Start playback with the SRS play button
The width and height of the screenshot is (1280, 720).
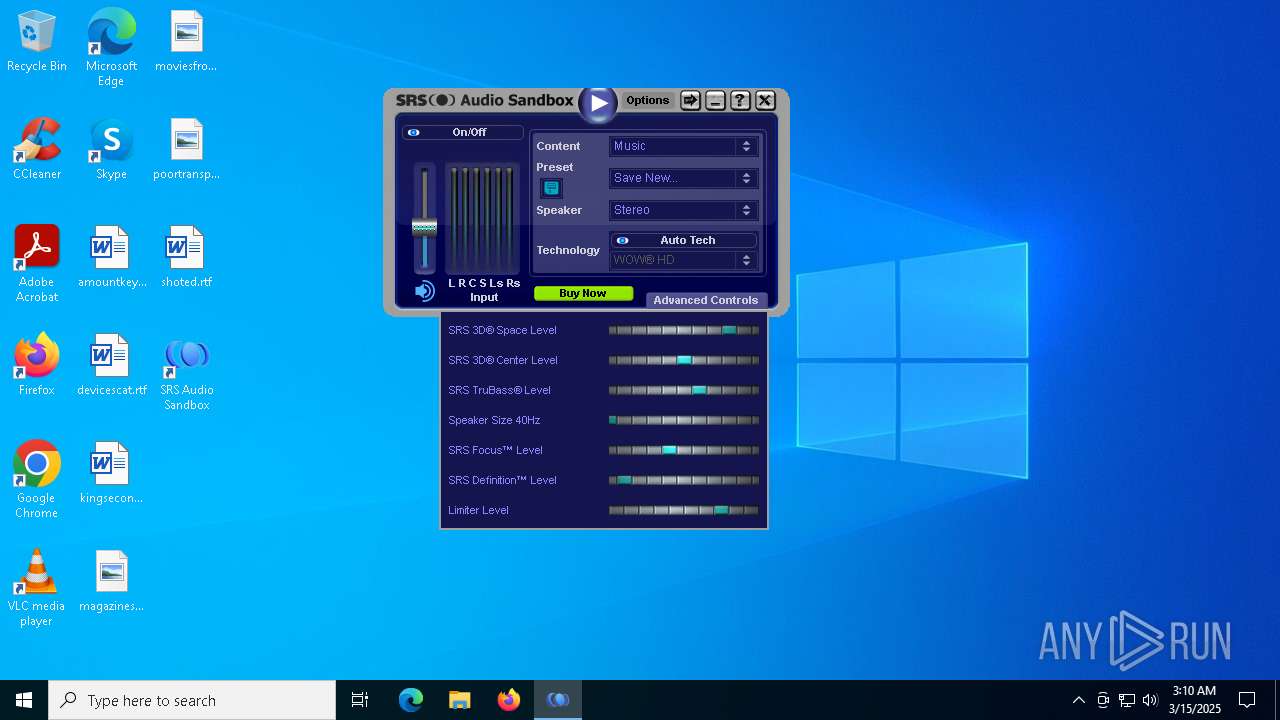(598, 103)
